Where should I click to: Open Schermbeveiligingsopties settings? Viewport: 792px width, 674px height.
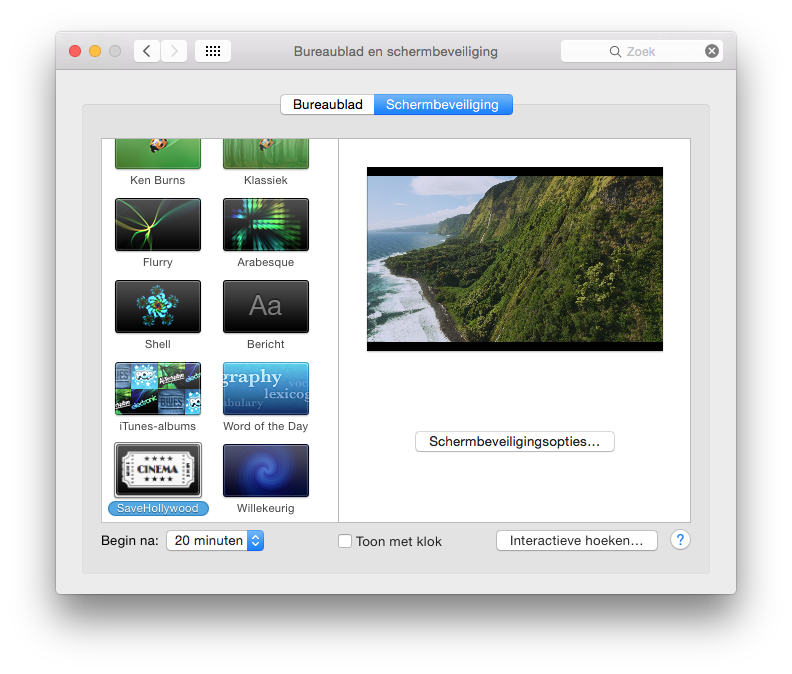click(514, 441)
